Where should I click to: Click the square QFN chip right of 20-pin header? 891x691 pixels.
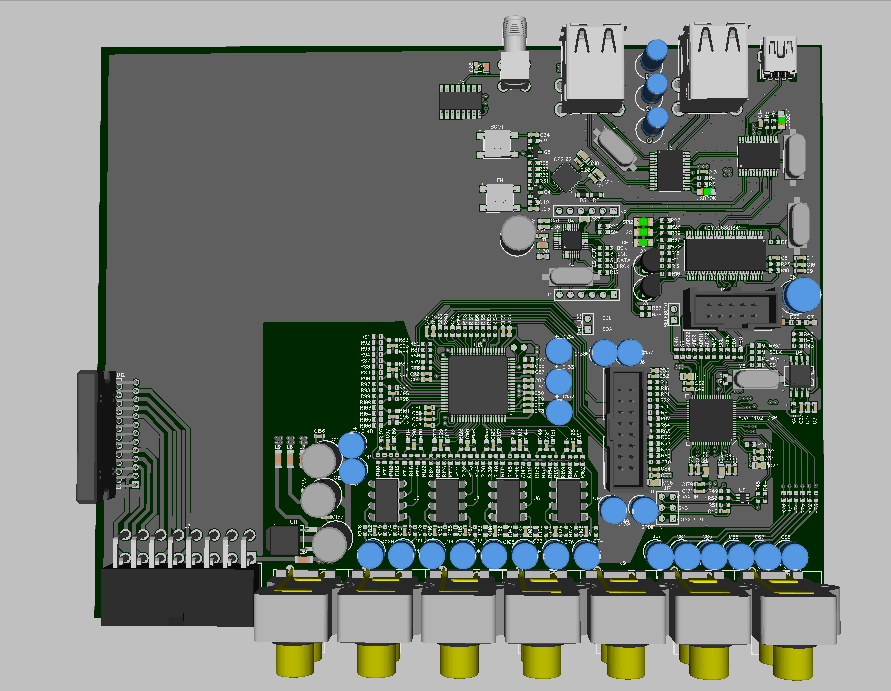[711, 420]
